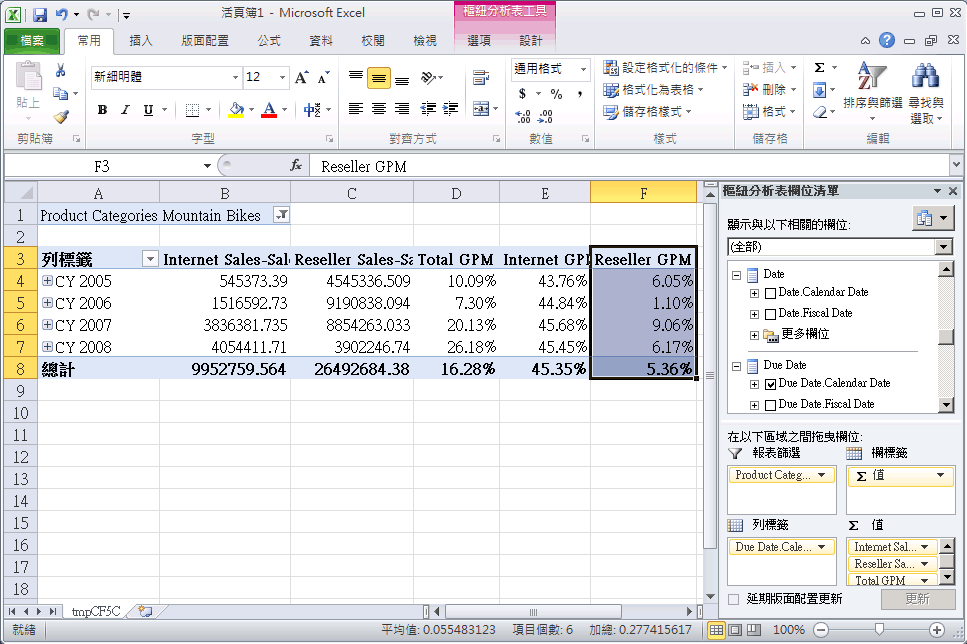
Task: Open the font size dropdown showing 12
Action: click(x=282, y=77)
